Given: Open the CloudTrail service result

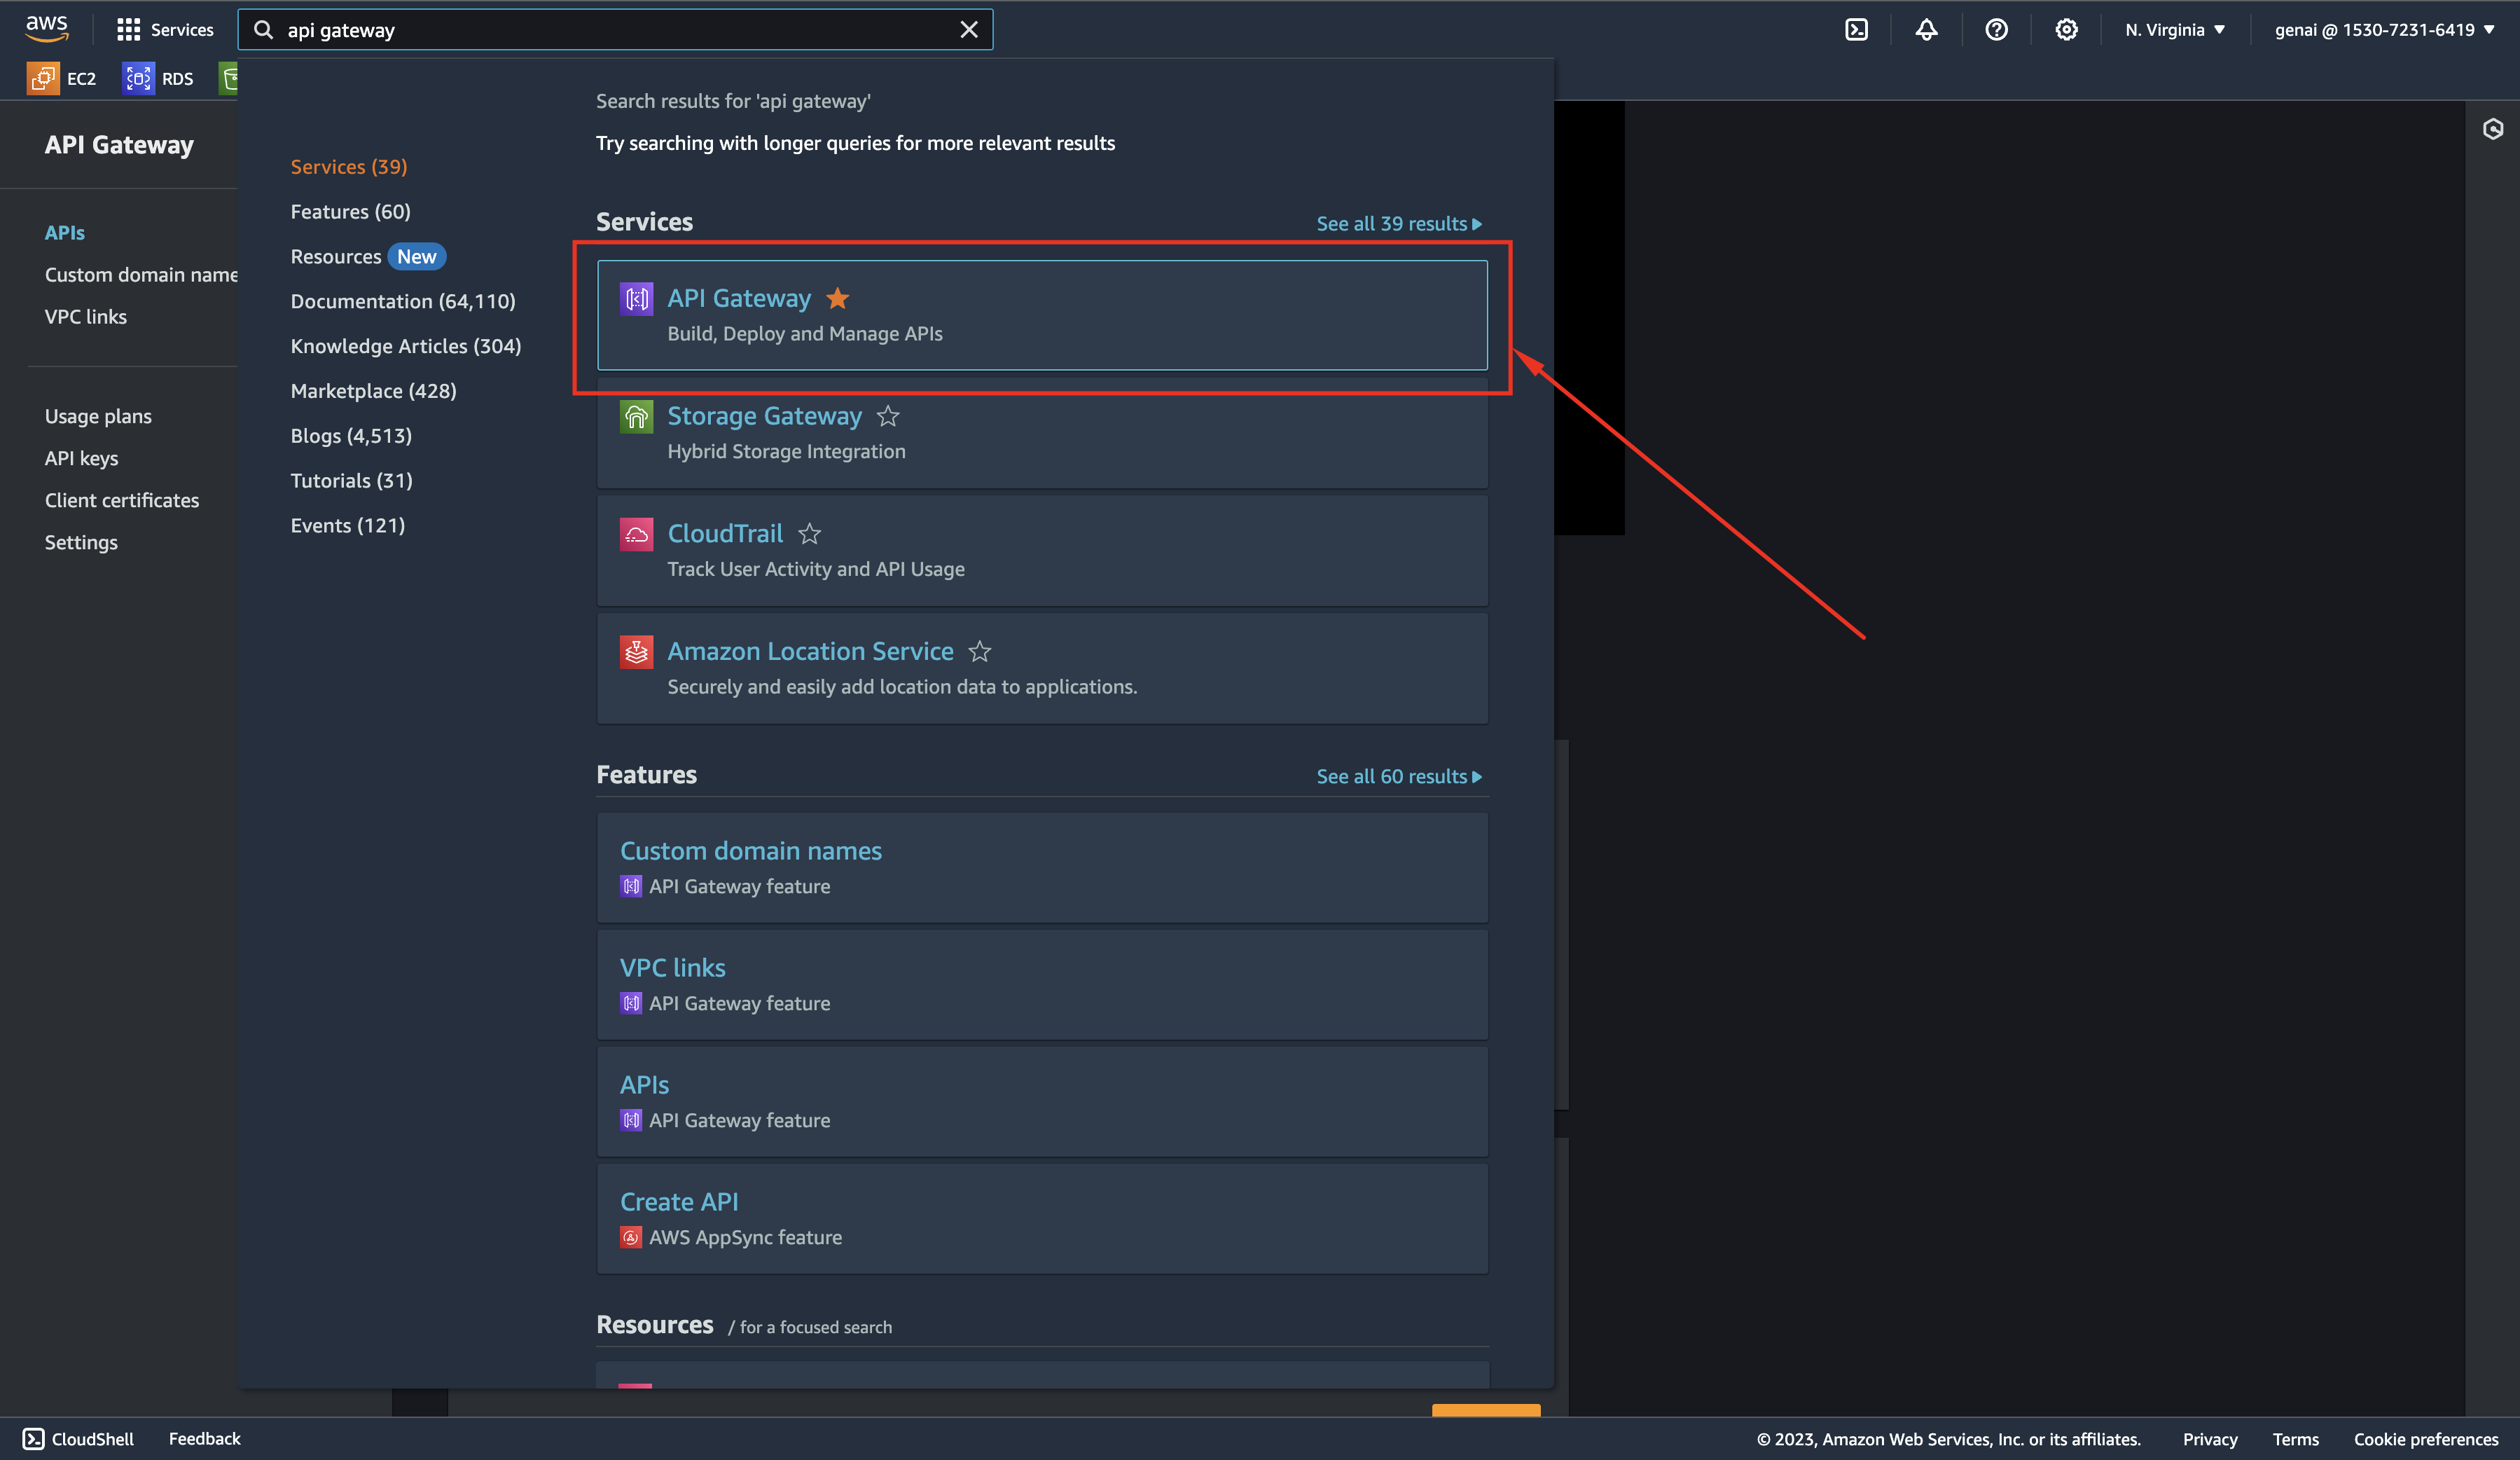Looking at the screenshot, I should point(1042,550).
